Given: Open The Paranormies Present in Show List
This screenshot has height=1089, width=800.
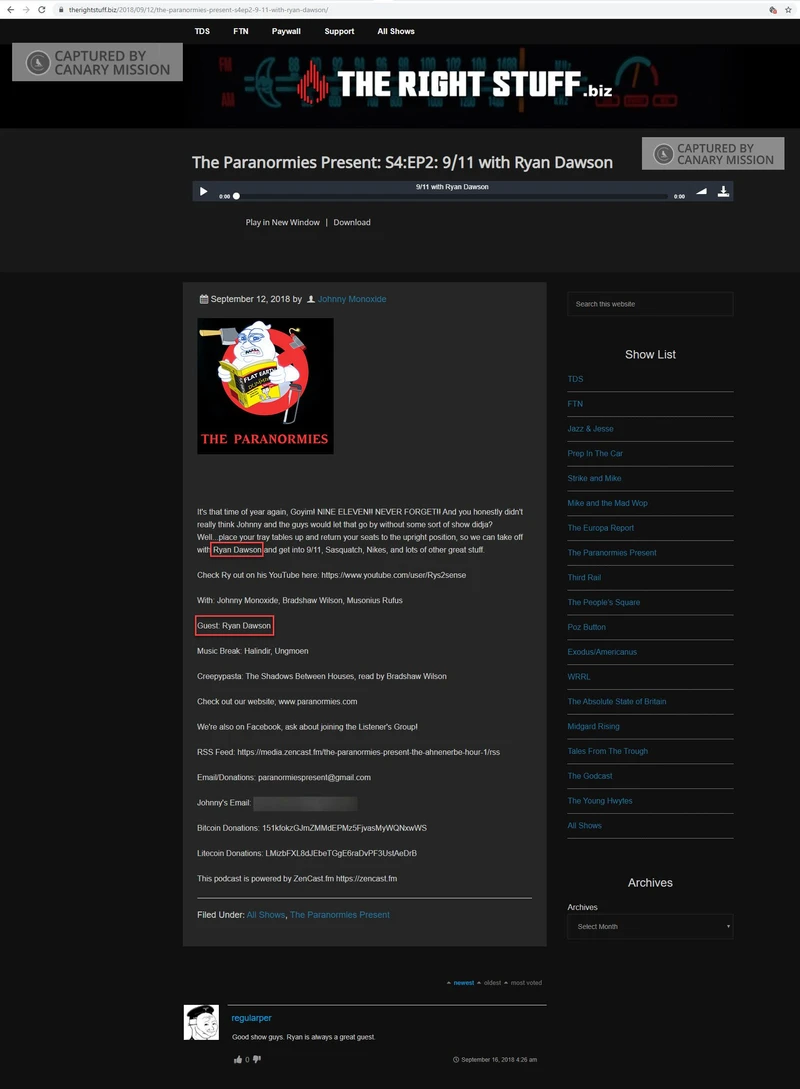Looking at the screenshot, I should click(x=612, y=553).
